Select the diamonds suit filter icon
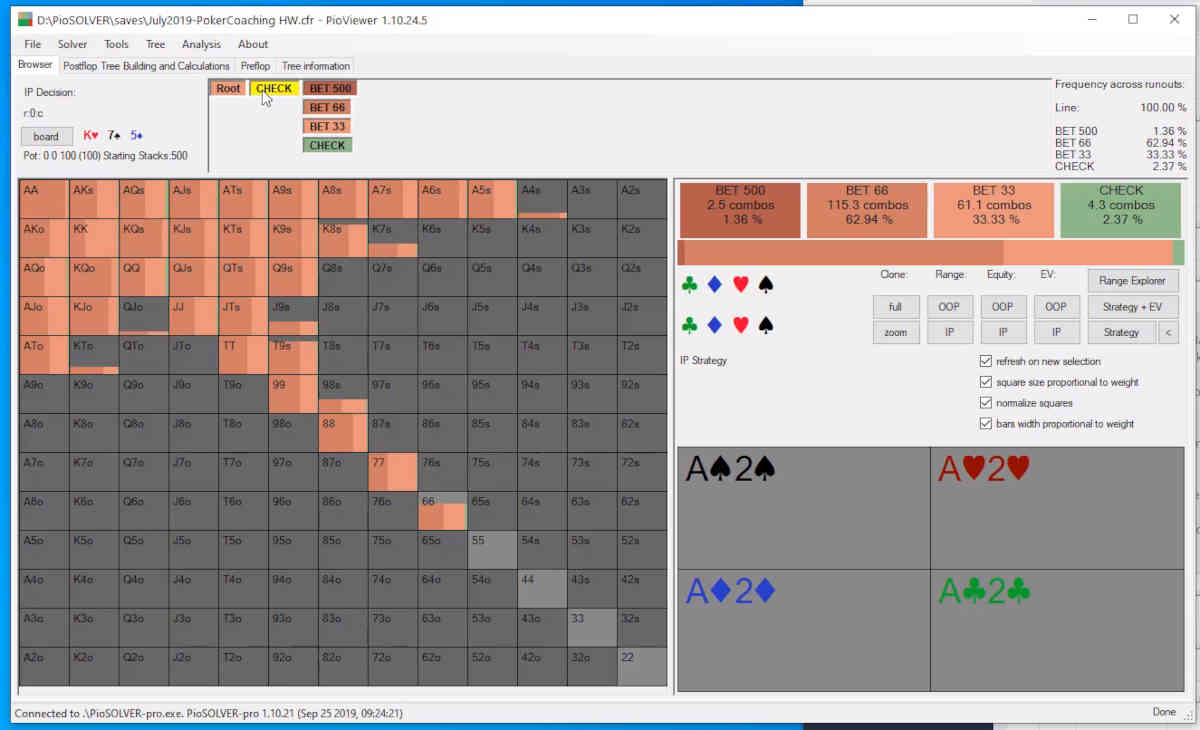The image size is (1200, 730). (715, 285)
